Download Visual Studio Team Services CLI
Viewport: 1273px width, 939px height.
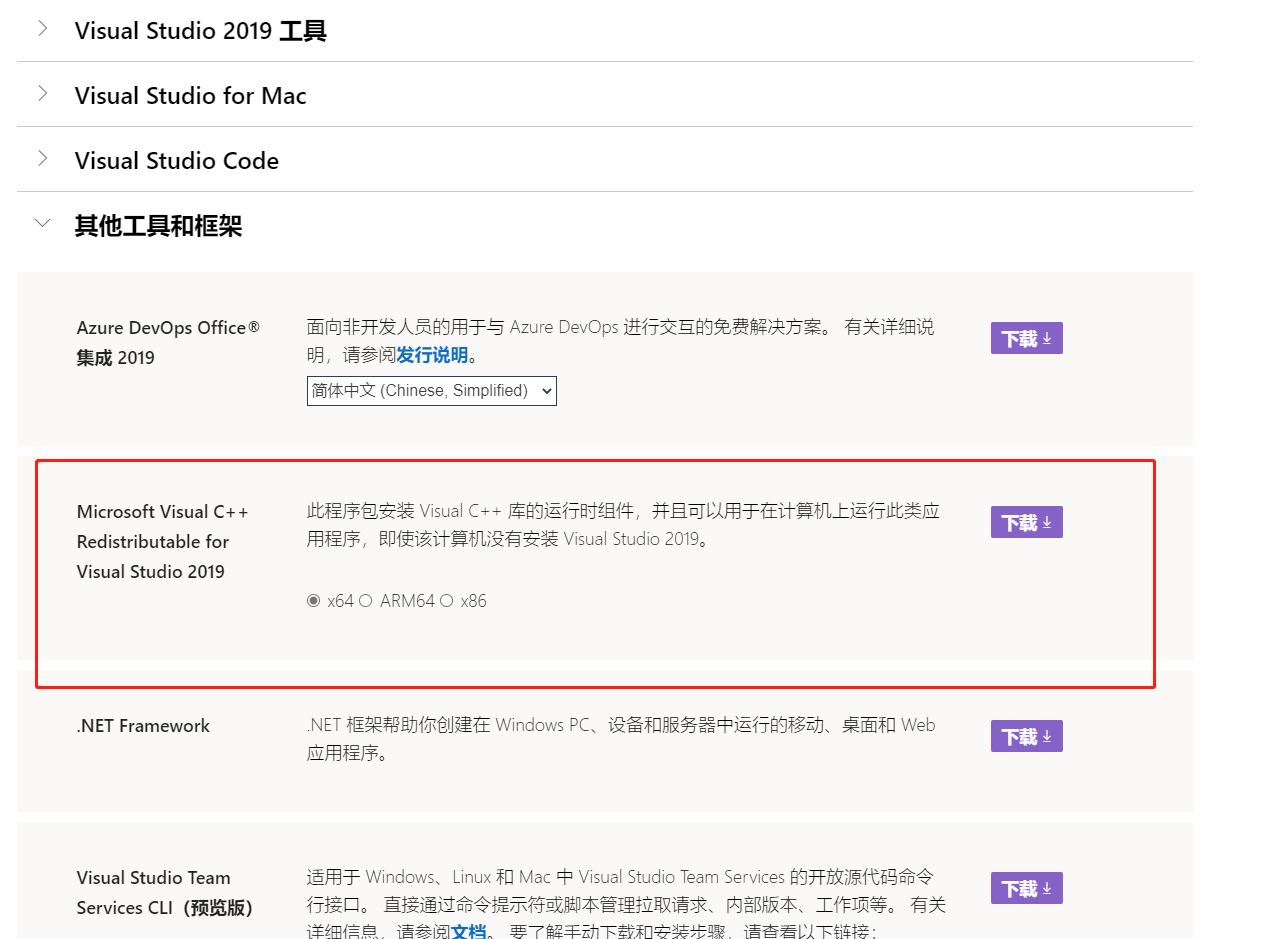click(x=1027, y=888)
